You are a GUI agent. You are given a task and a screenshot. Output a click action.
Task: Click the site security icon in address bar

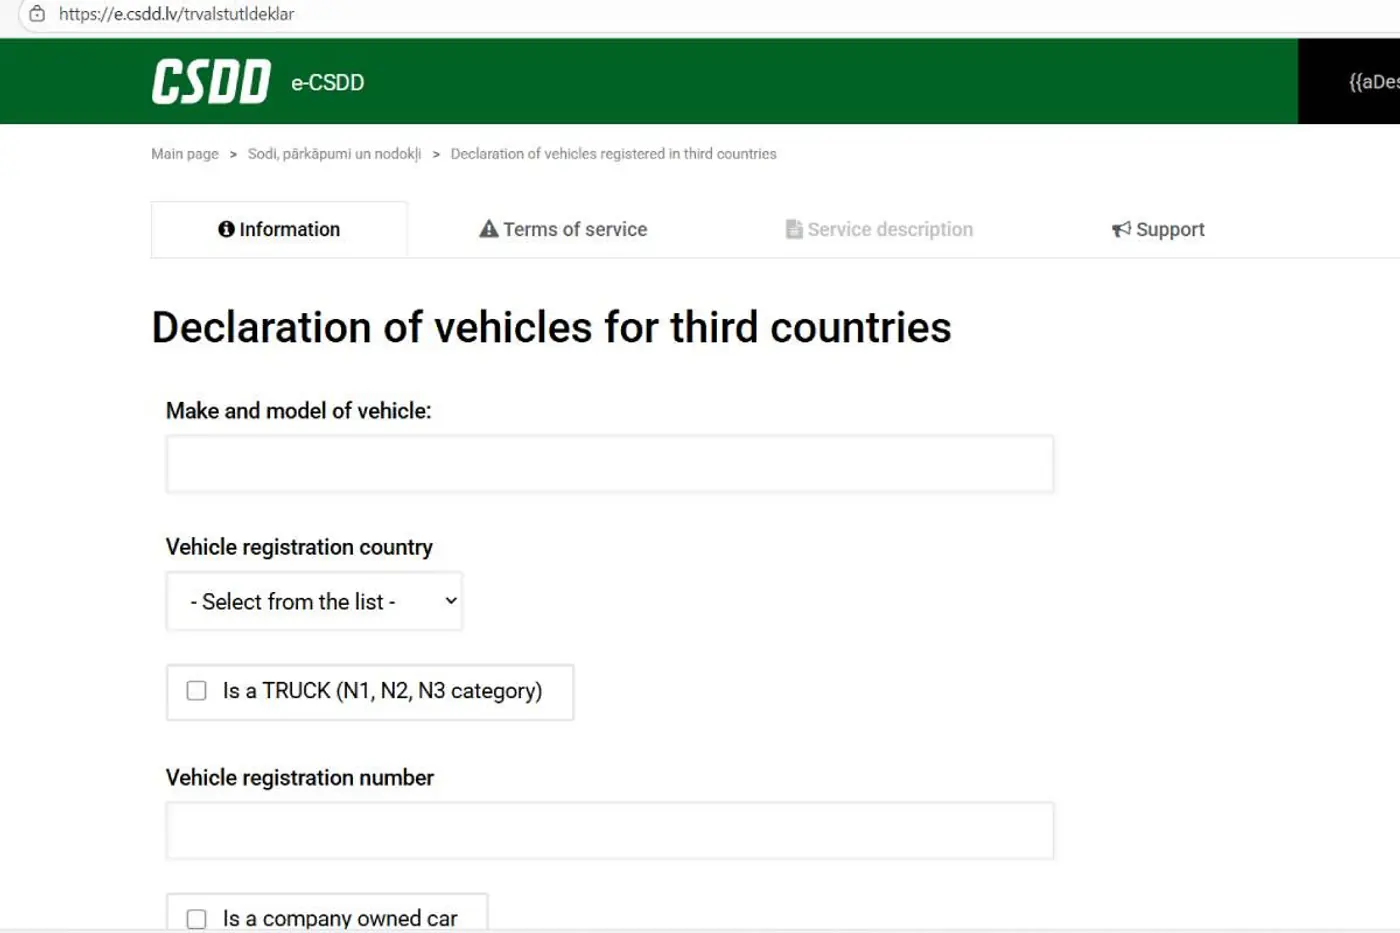[37, 14]
